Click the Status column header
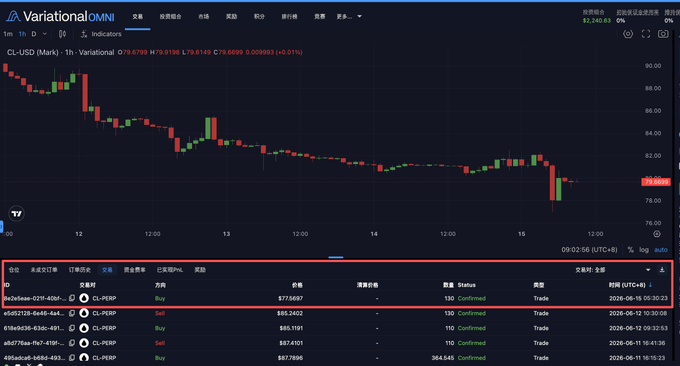The image size is (680, 366). click(x=467, y=285)
